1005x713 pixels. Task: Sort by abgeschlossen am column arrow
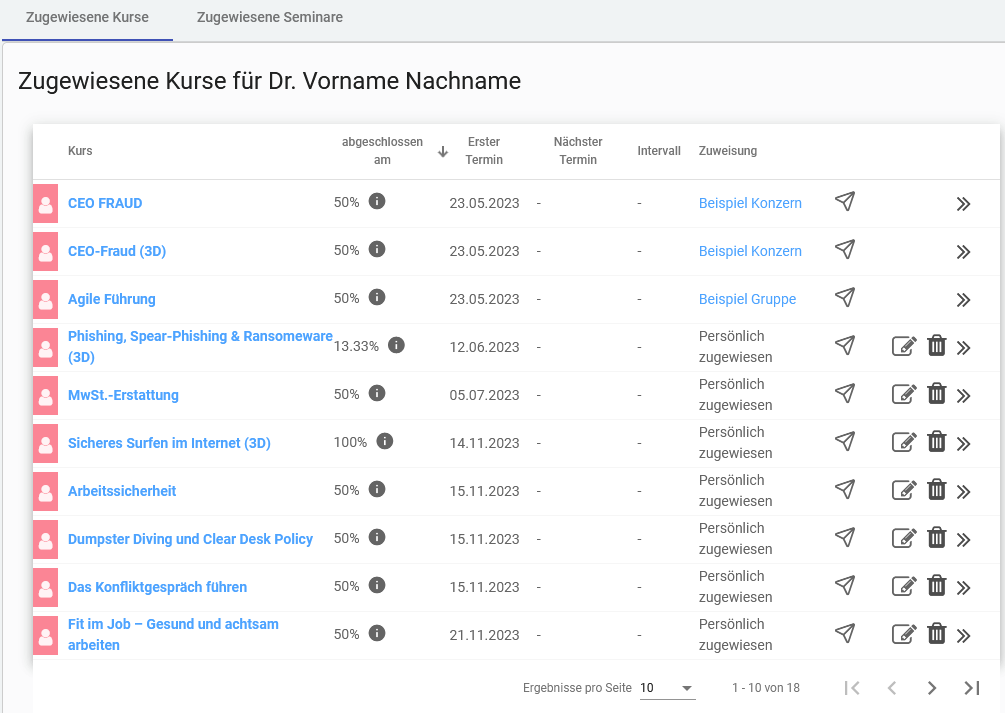pos(443,152)
